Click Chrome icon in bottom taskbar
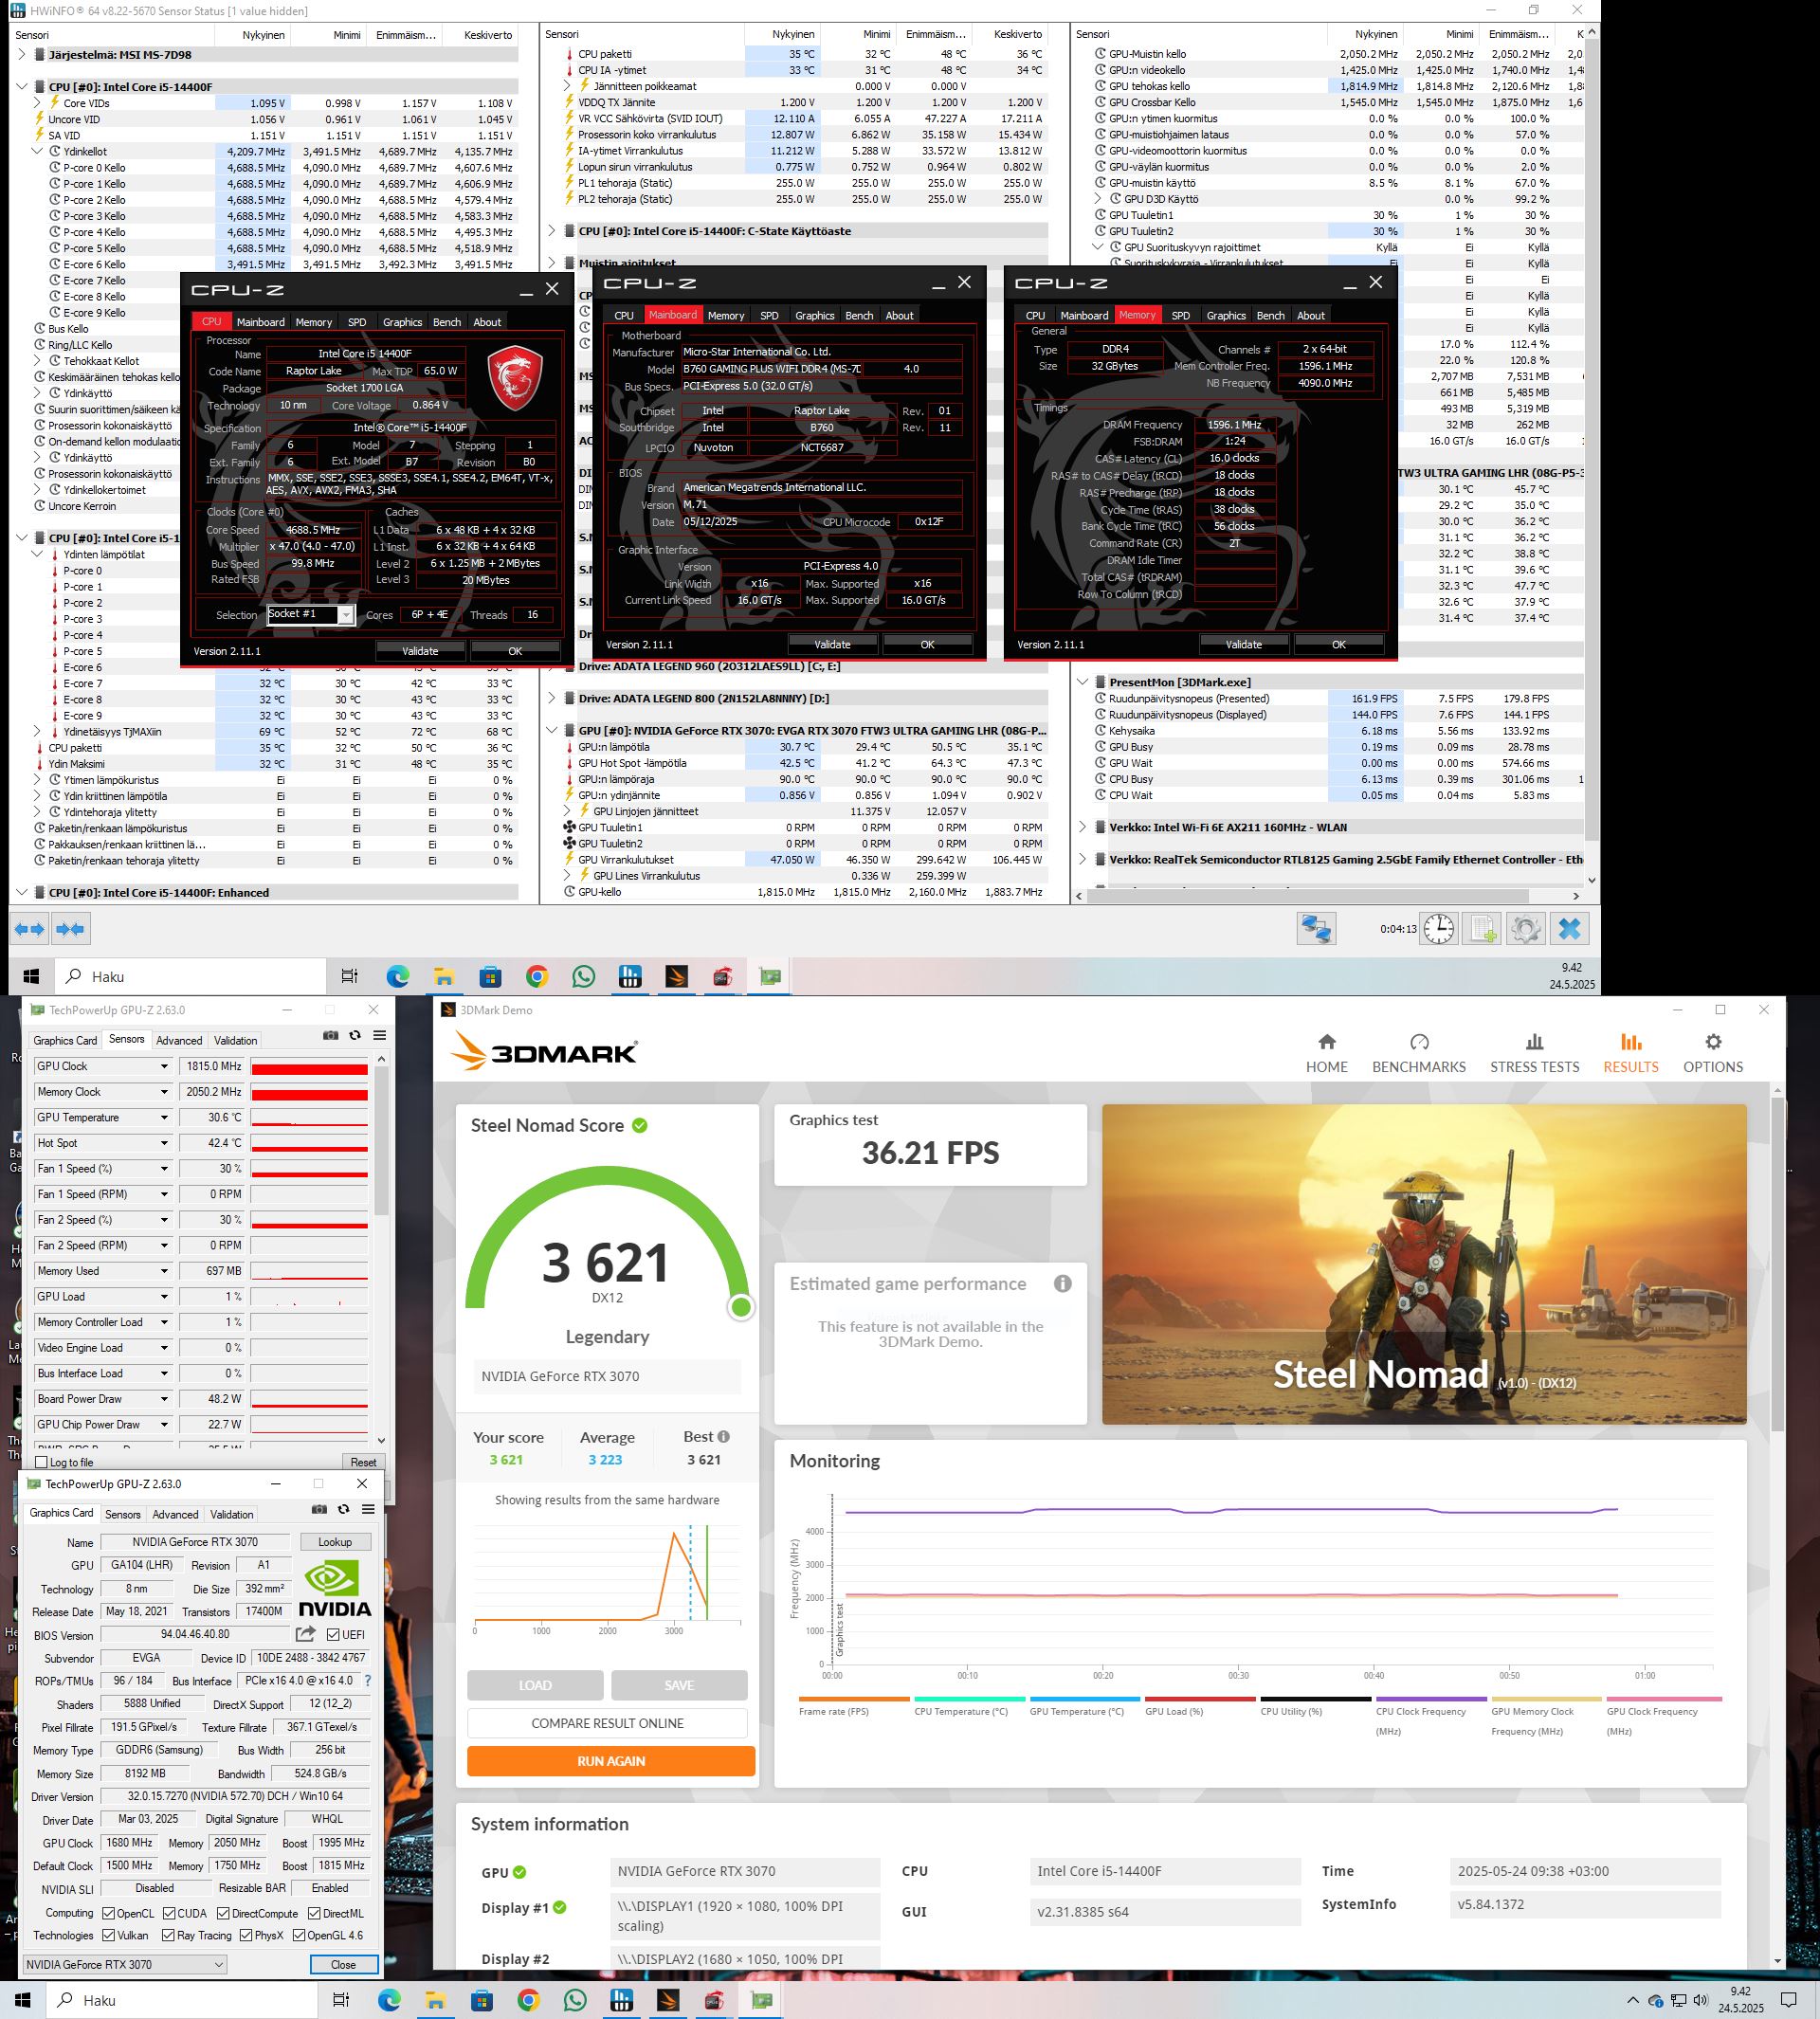 point(528,1999)
